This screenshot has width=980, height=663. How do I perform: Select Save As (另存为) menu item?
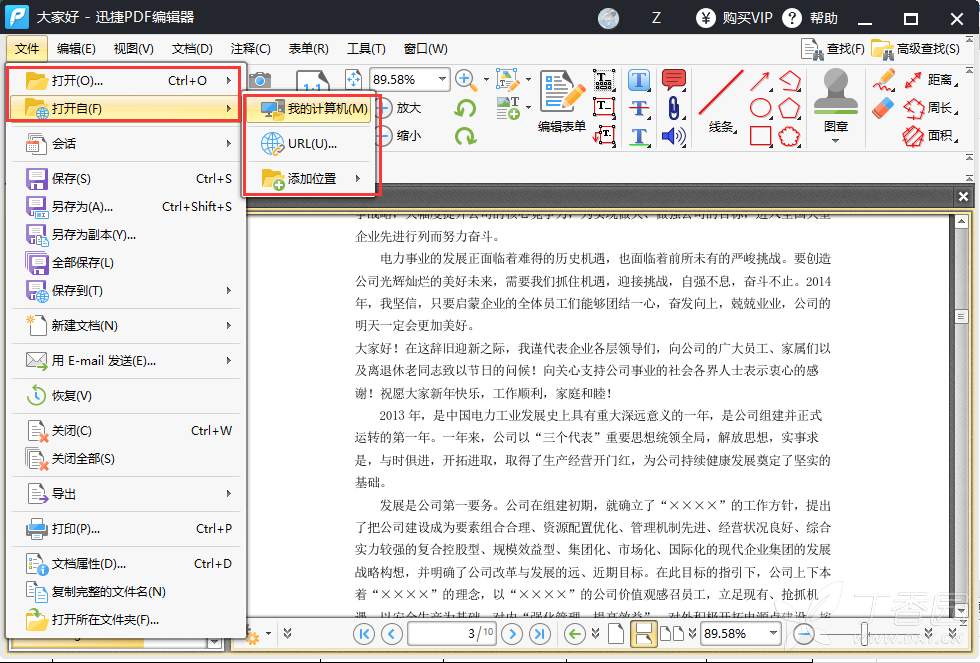[x=126, y=207]
